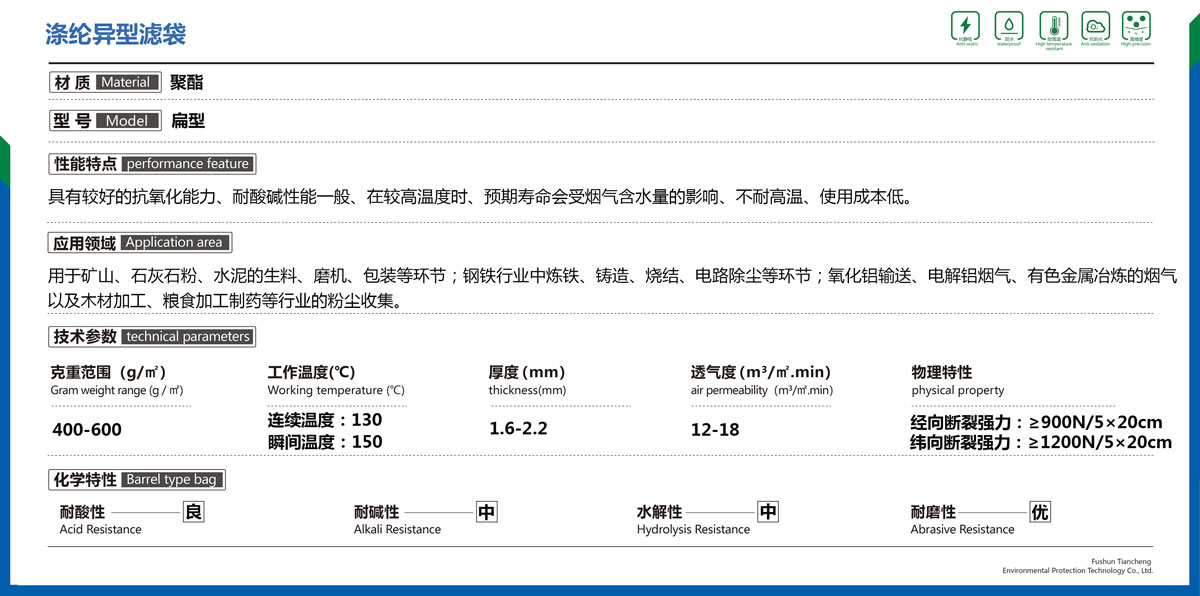Select the 化学特性 Barrel type bag heading
The height and width of the screenshot is (596, 1200).
137,480
